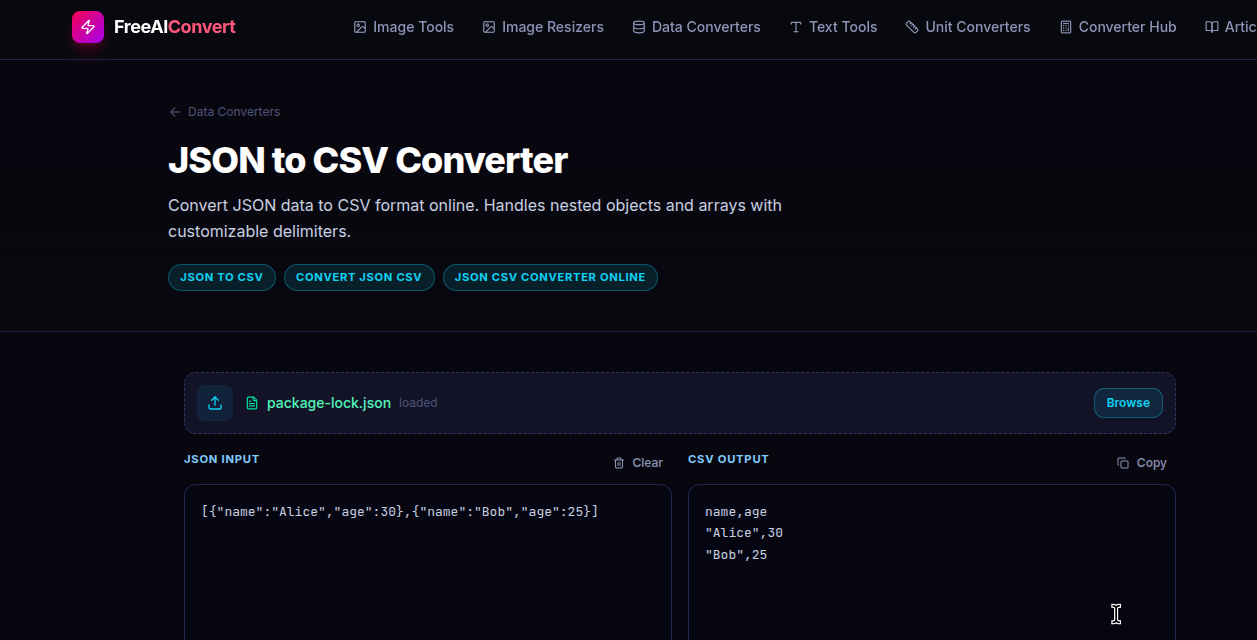
Task: Click the FreeAIConvert lightning bolt logo
Action: coord(87,27)
